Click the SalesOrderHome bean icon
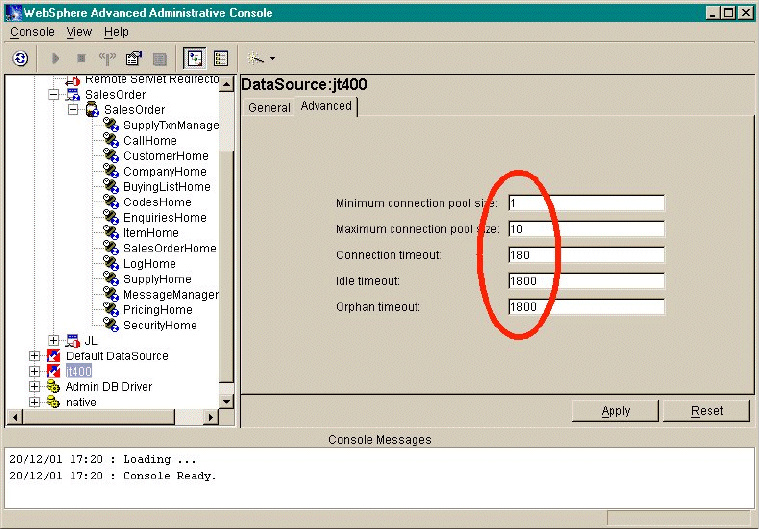The image size is (759, 529). click(111, 248)
